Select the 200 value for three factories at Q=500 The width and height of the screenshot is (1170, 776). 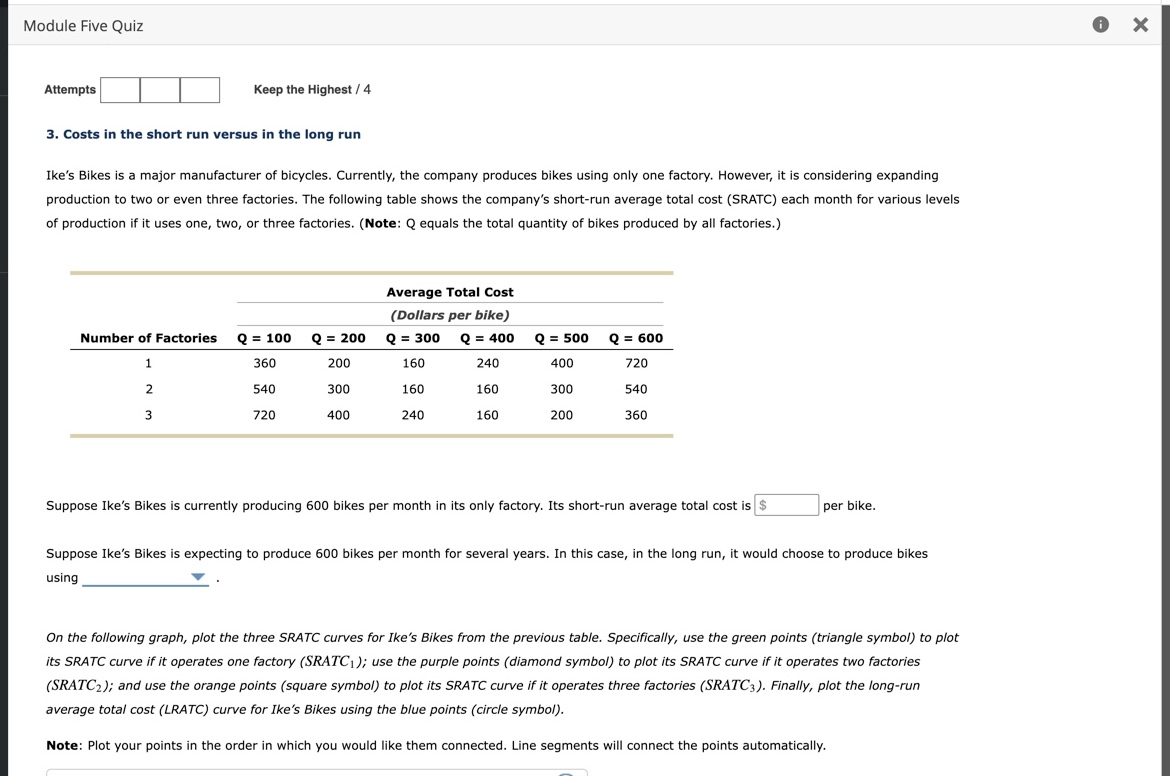[561, 415]
